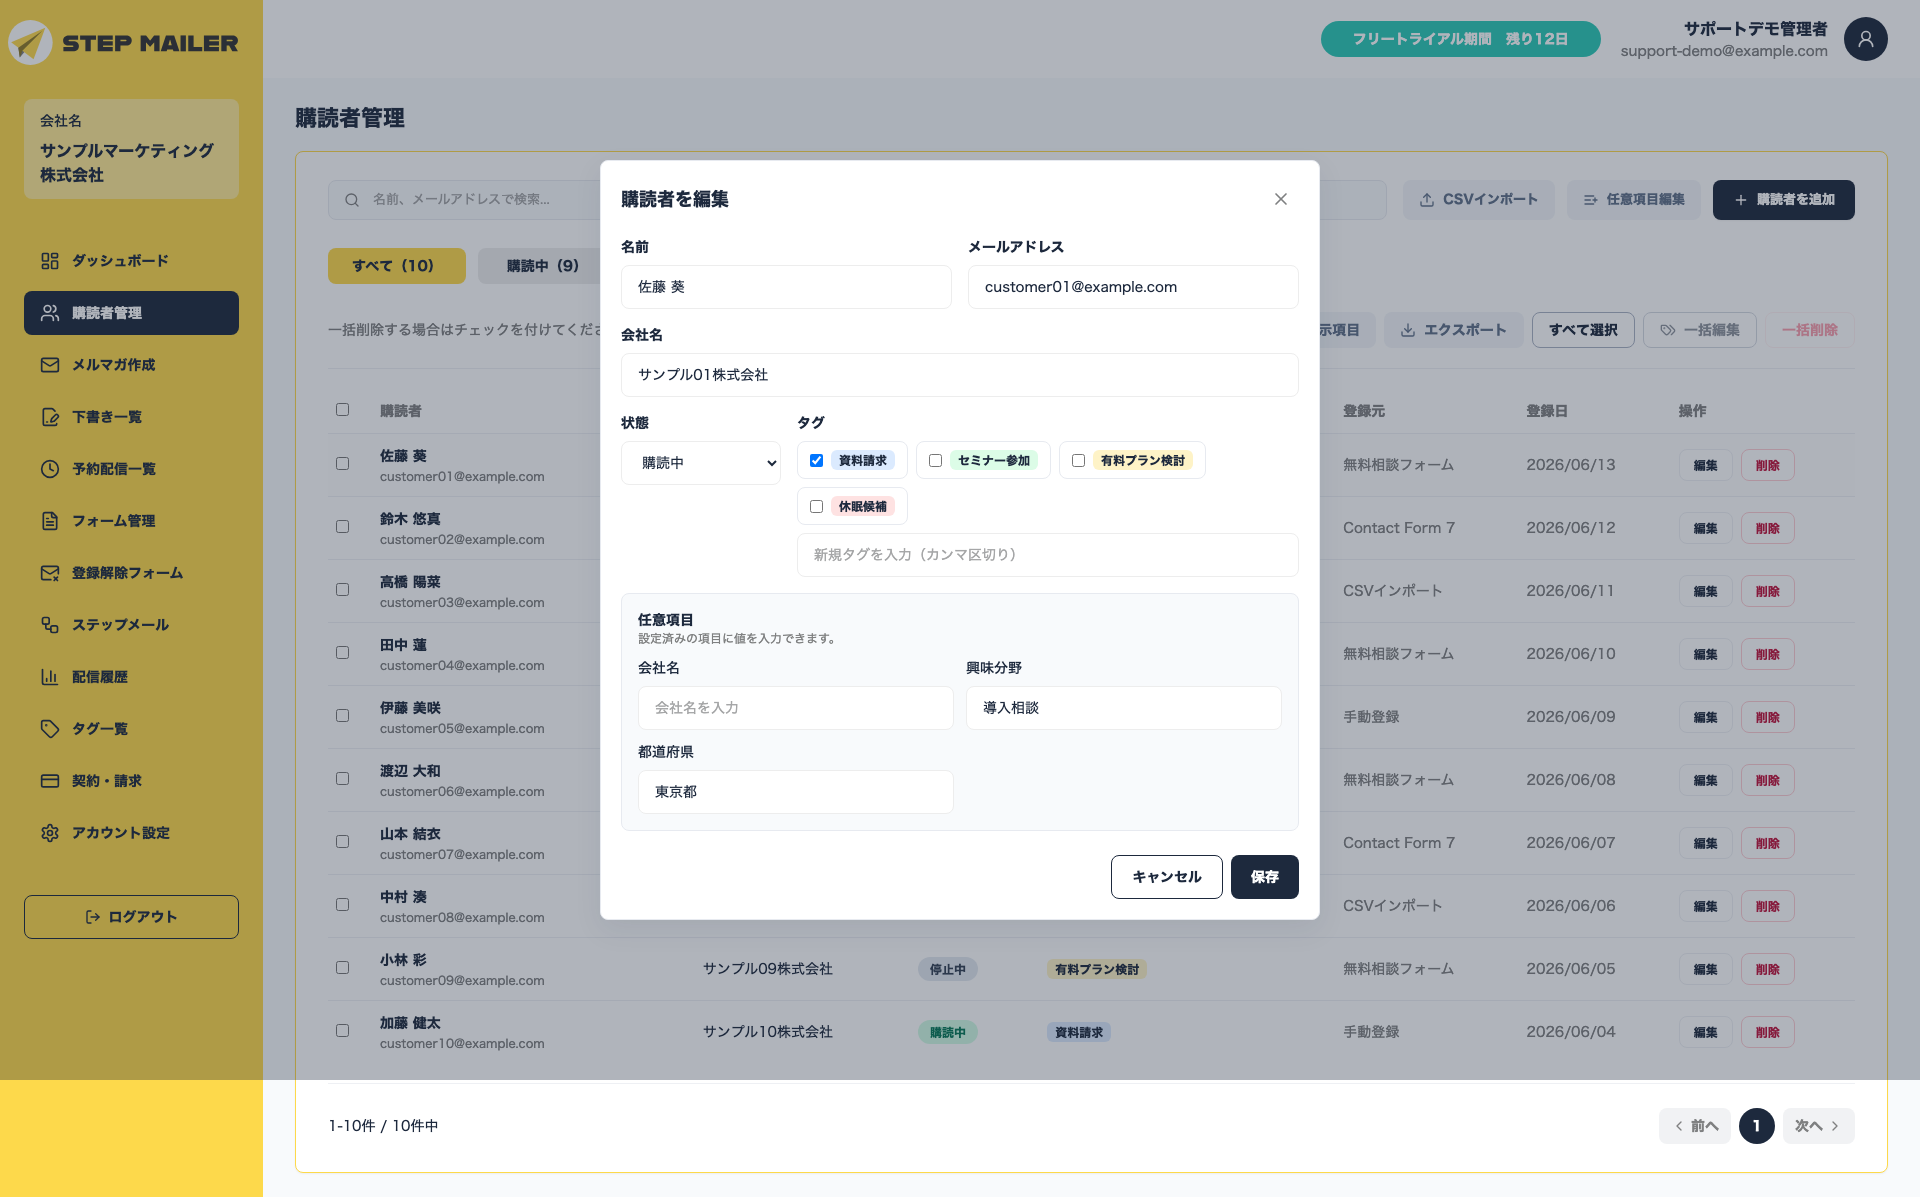The image size is (1920, 1197).
Task: Click the step flow icon beside ステップメール
Action: coord(50,625)
